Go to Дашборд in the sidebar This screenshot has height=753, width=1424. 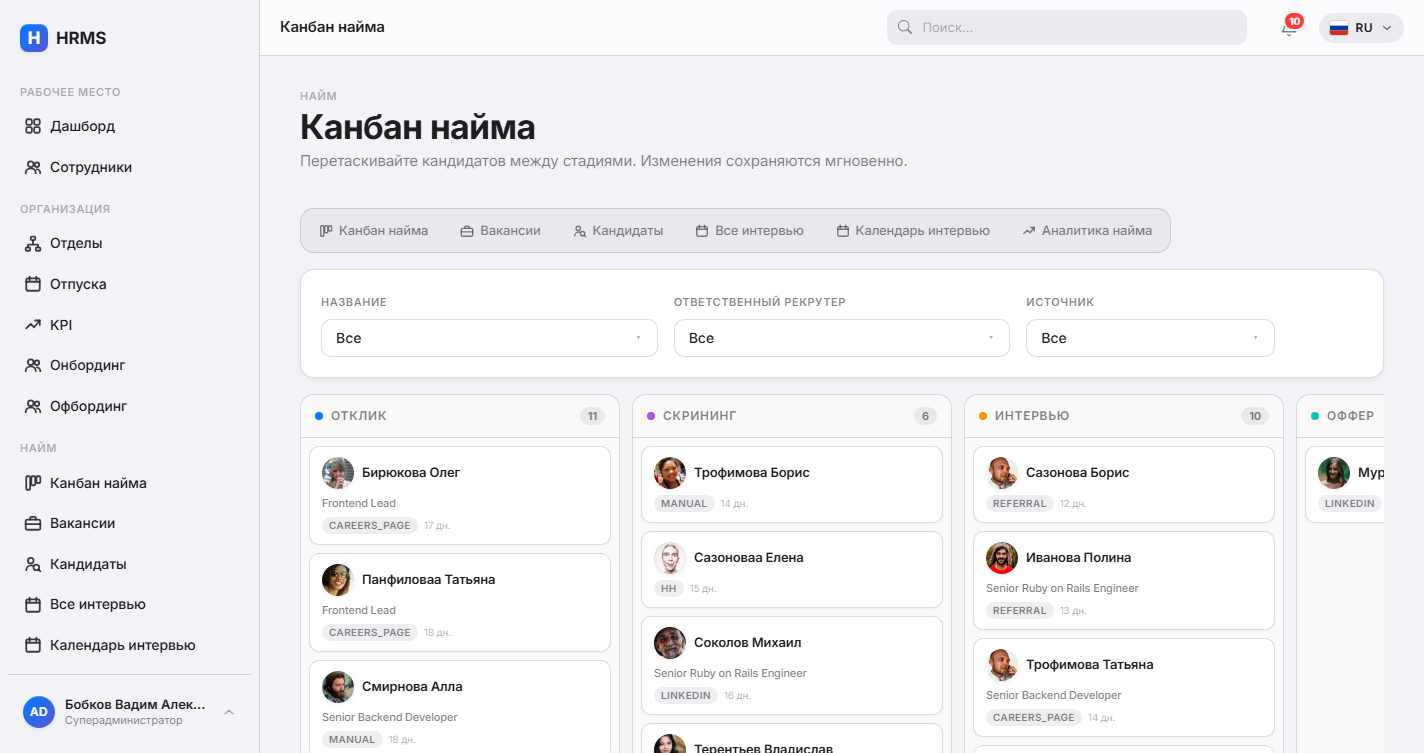point(130,126)
